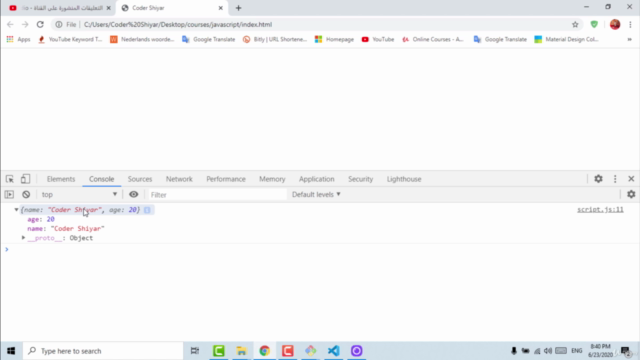This screenshot has width=640, height=360.
Task: Open the first Google Translate bookmark
Action: pos(209,39)
